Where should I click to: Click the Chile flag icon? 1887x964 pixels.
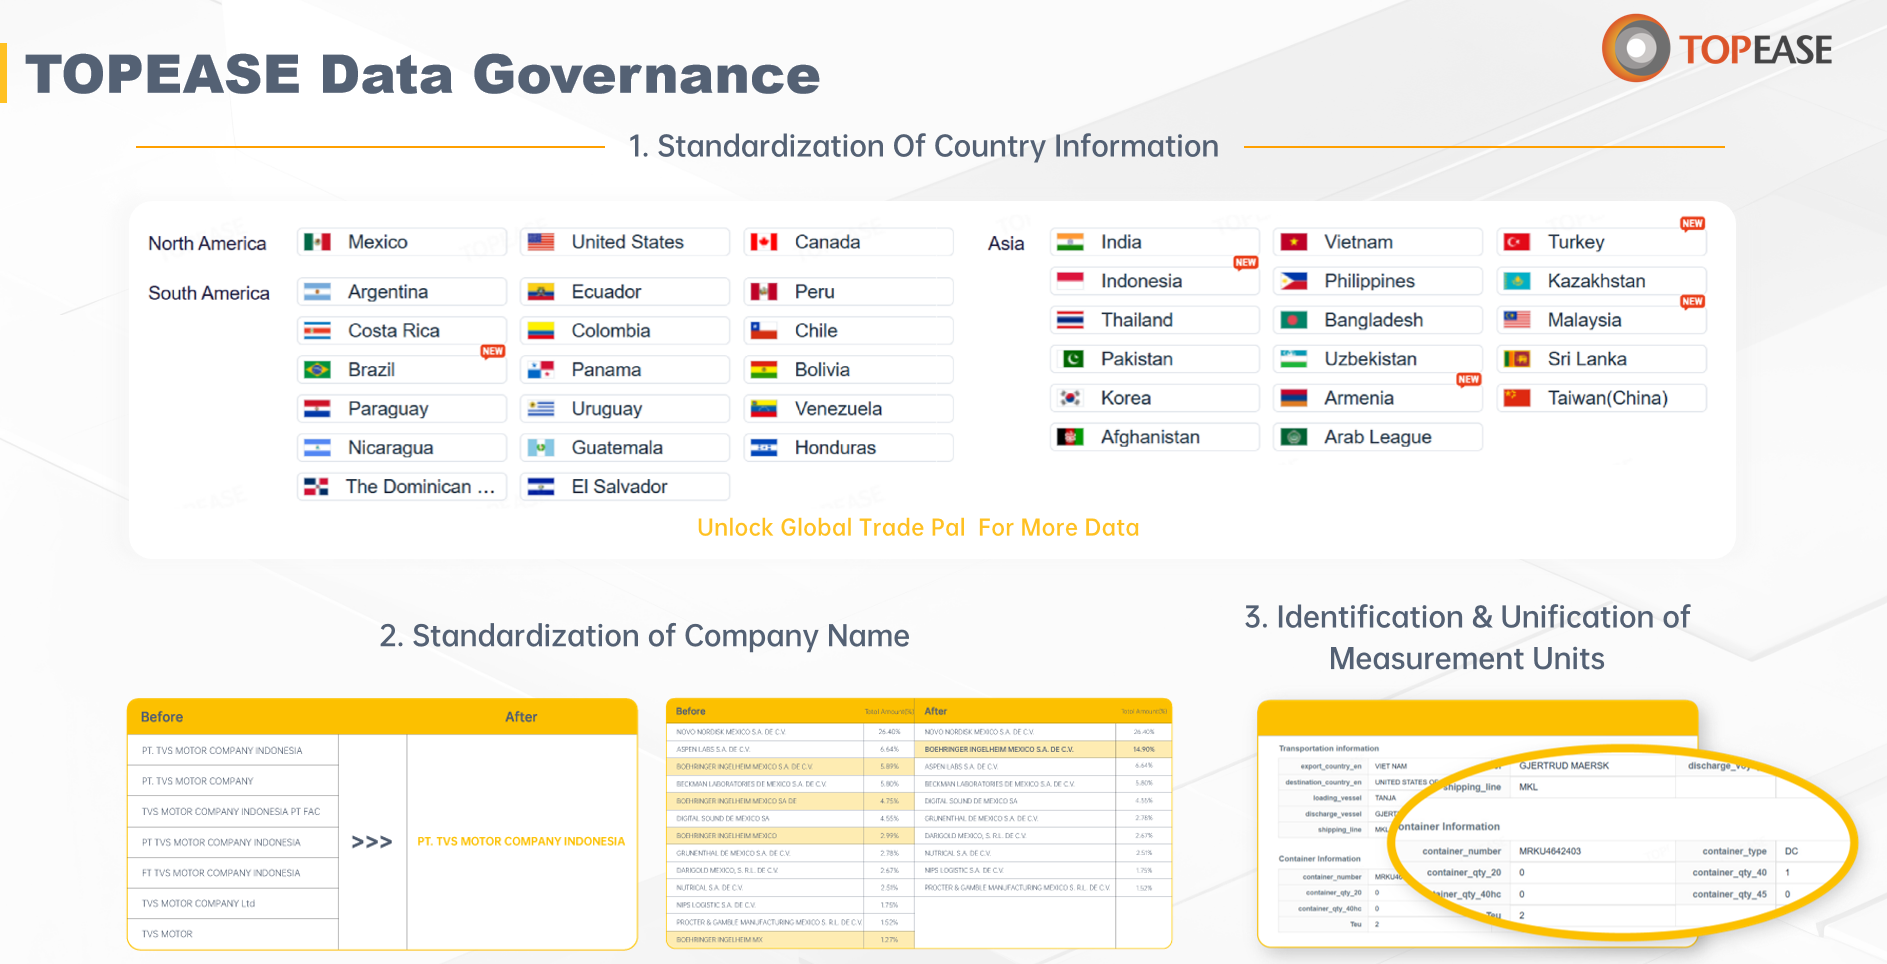(x=764, y=331)
